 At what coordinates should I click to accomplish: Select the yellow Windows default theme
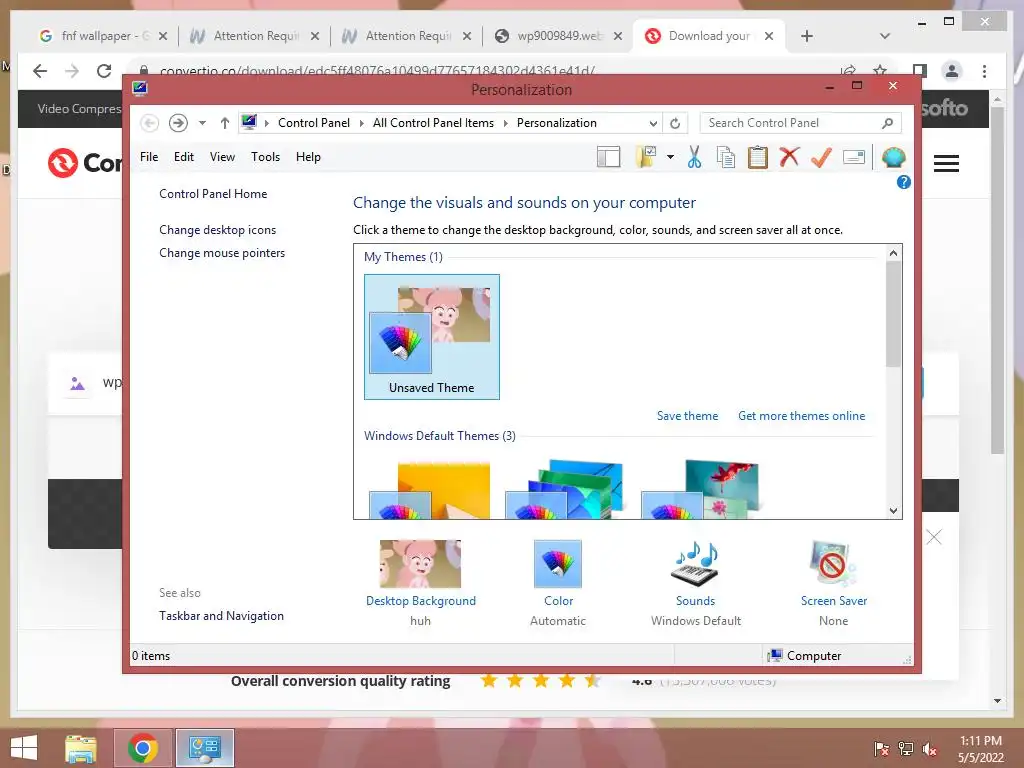[x=429, y=490]
